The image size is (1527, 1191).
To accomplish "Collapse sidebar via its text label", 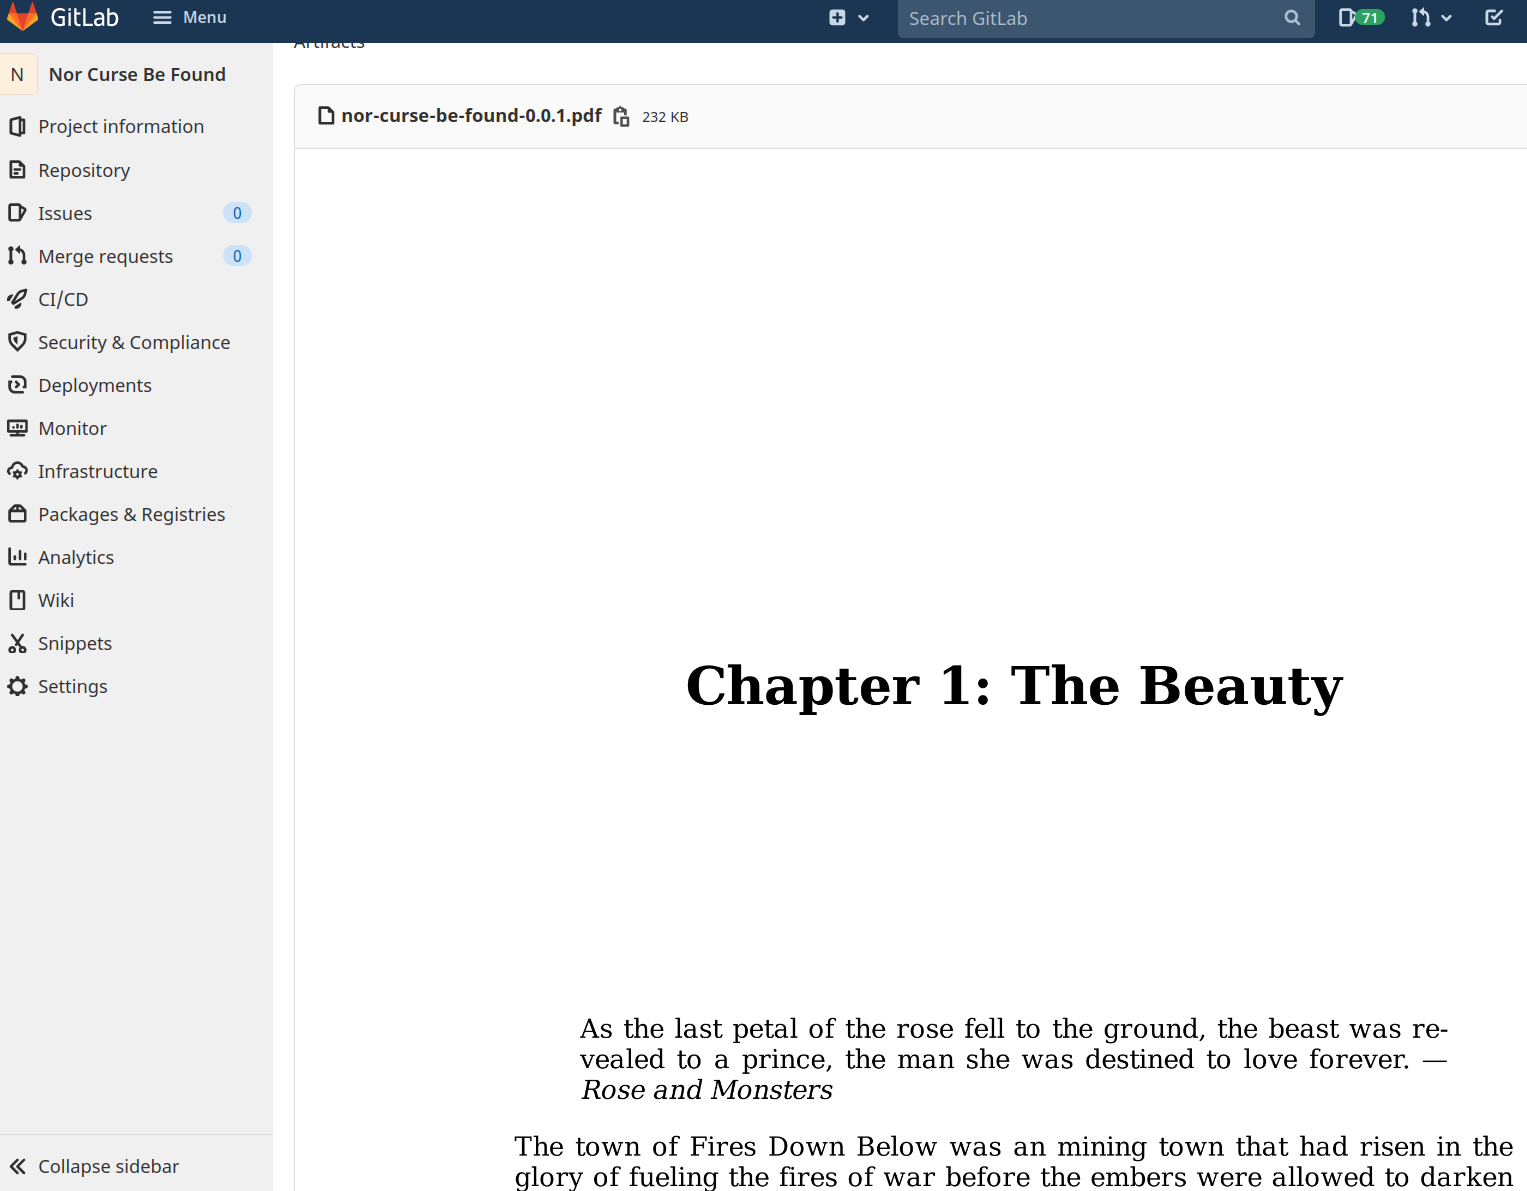I will coord(108,1166).
